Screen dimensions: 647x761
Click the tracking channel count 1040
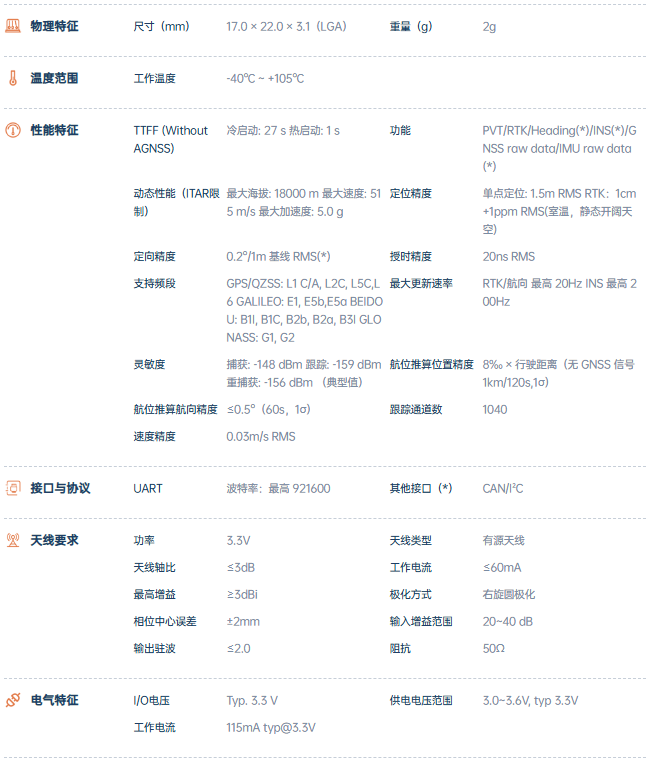494,409
